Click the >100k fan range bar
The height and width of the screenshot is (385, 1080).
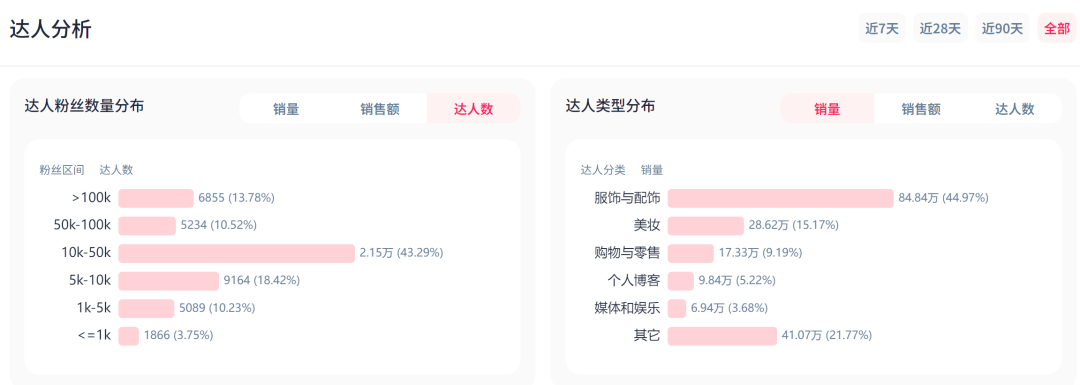click(x=156, y=198)
